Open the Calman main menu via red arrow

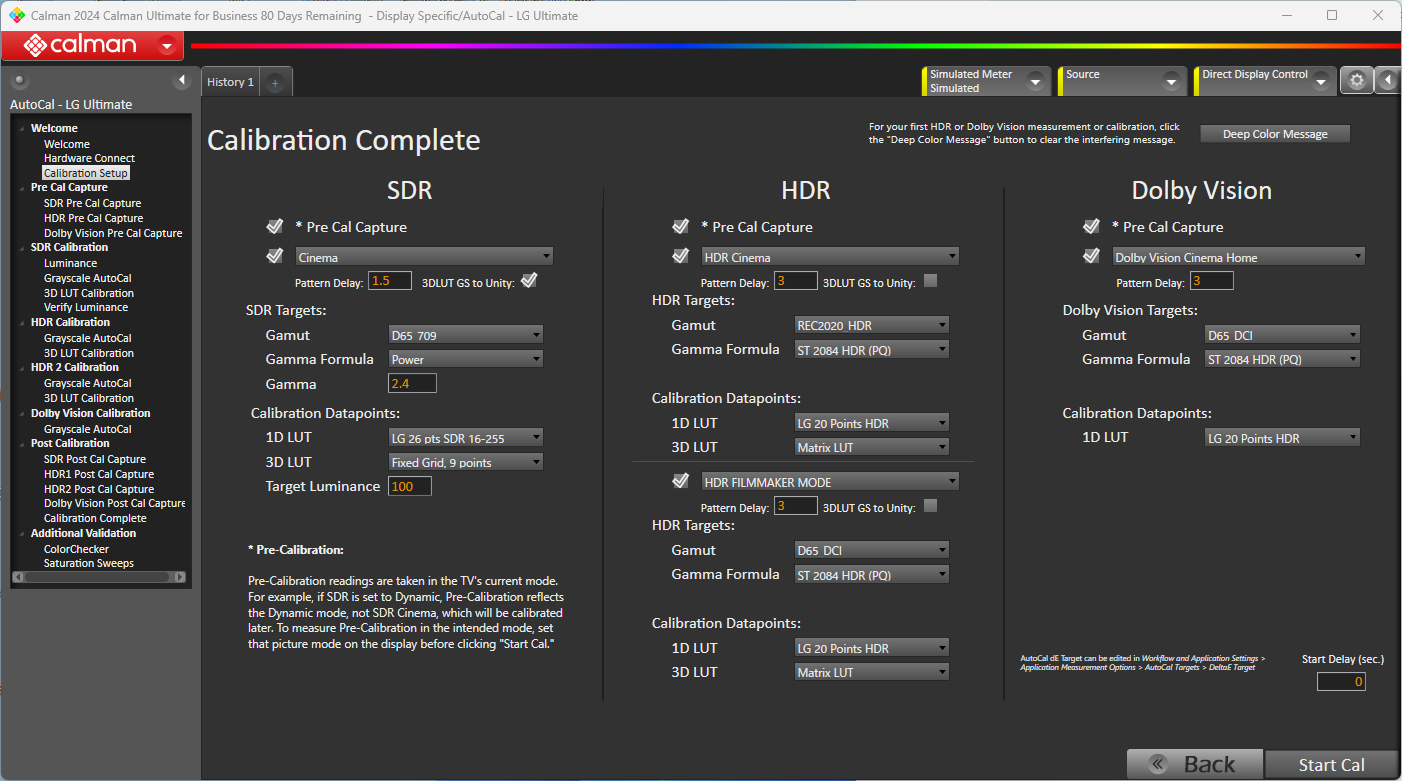168,45
